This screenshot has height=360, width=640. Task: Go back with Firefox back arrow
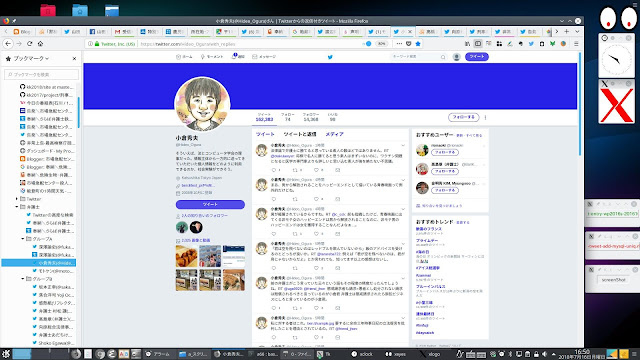[x=8, y=44]
